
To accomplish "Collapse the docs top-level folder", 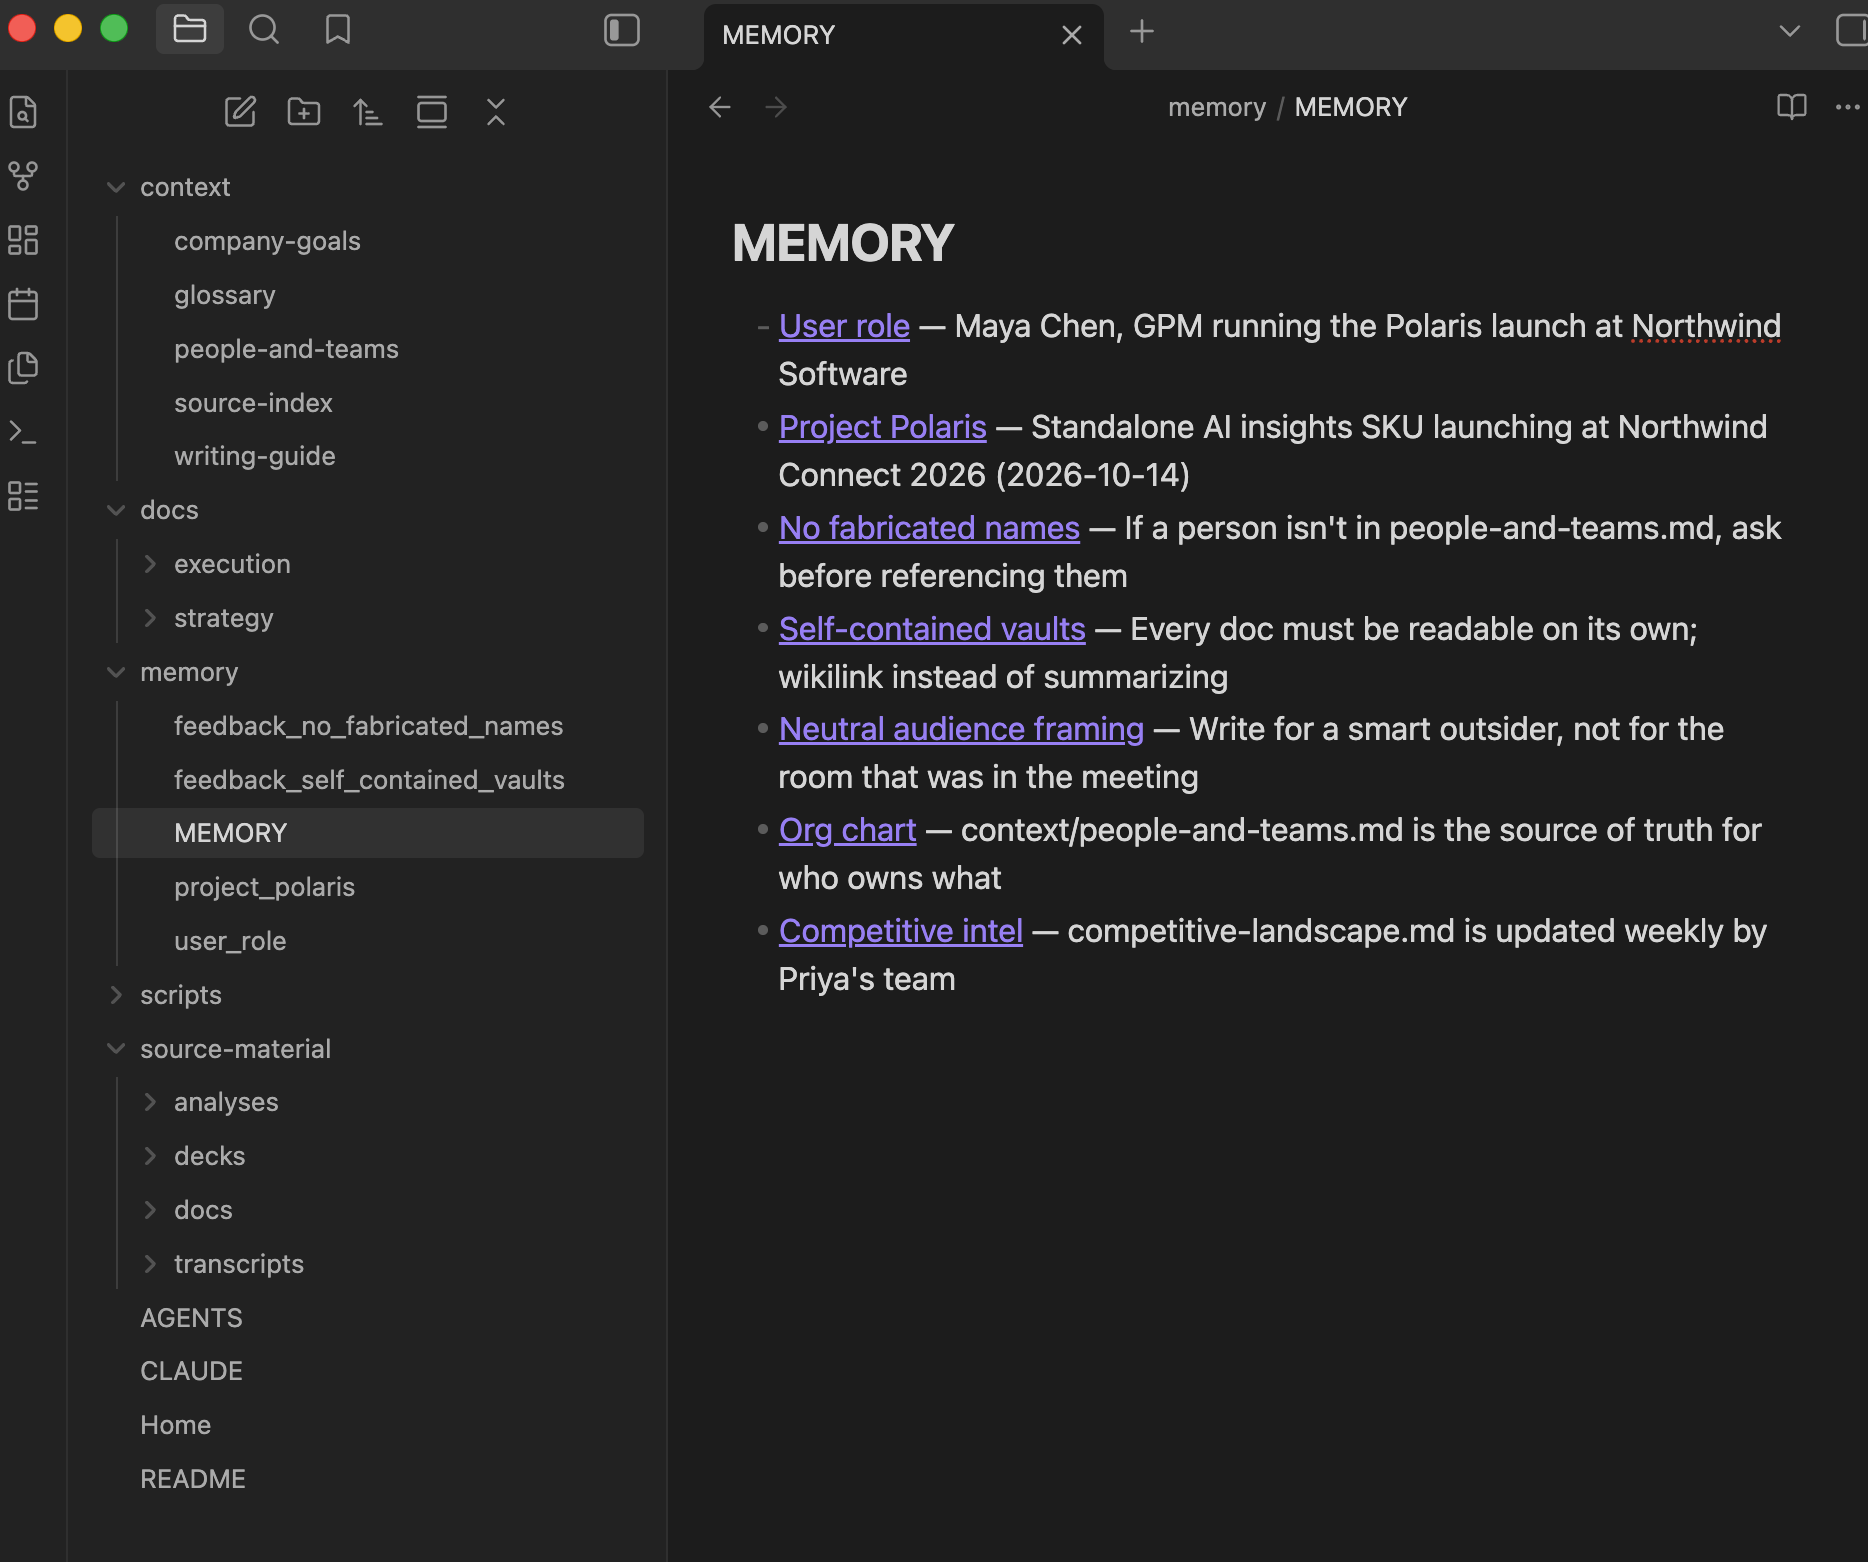I will (116, 510).
